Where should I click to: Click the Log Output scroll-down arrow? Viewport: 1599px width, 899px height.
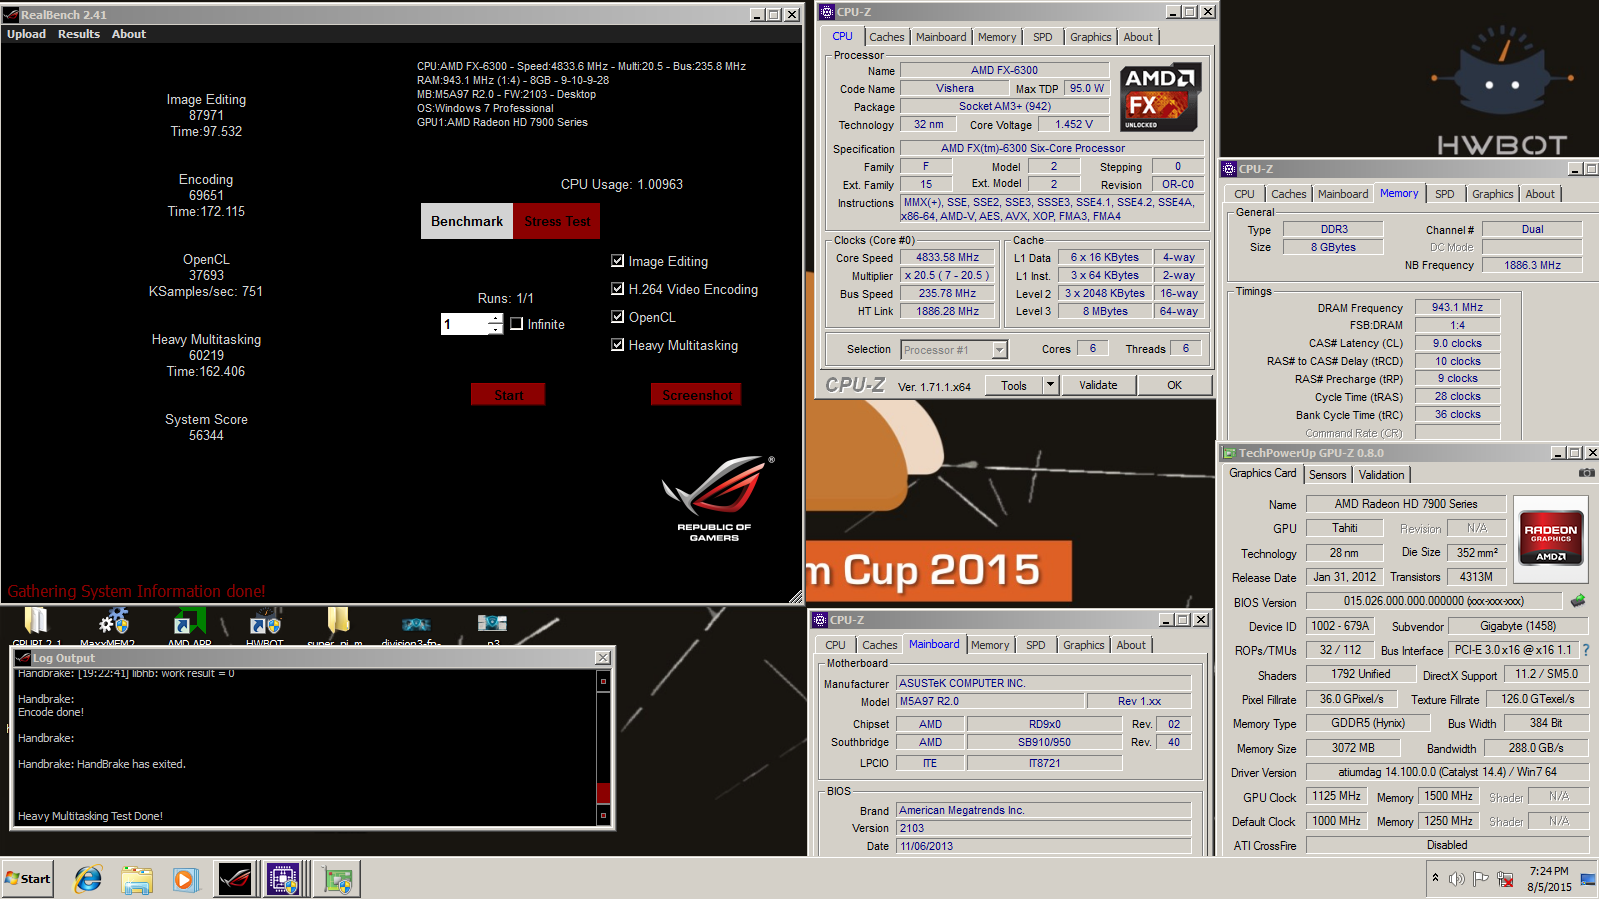coord(603,816)
